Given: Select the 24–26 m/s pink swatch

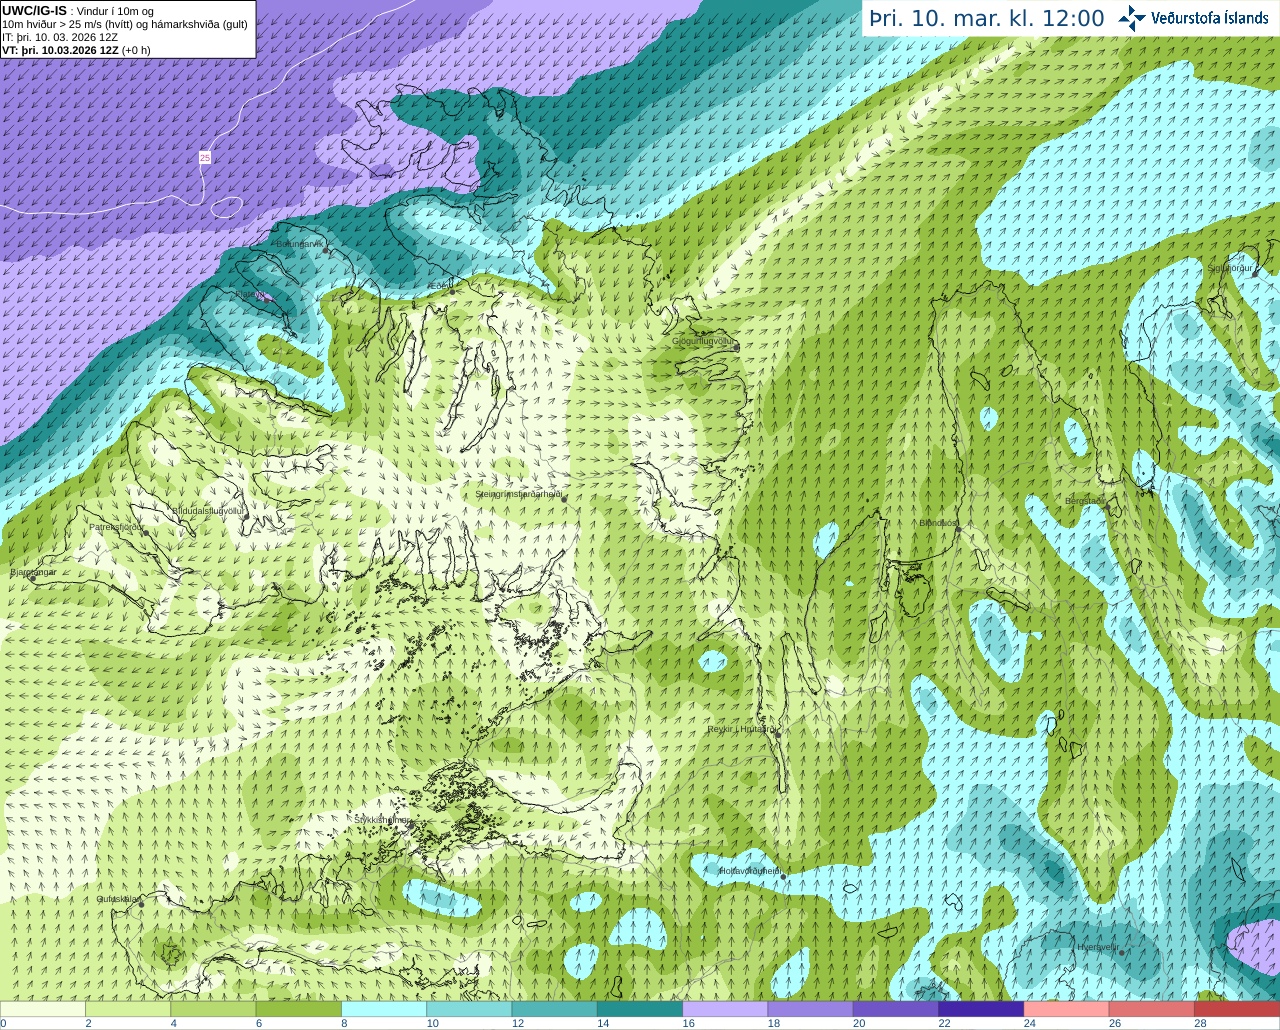Looking at the screenshot, I should [1066, 1008].
